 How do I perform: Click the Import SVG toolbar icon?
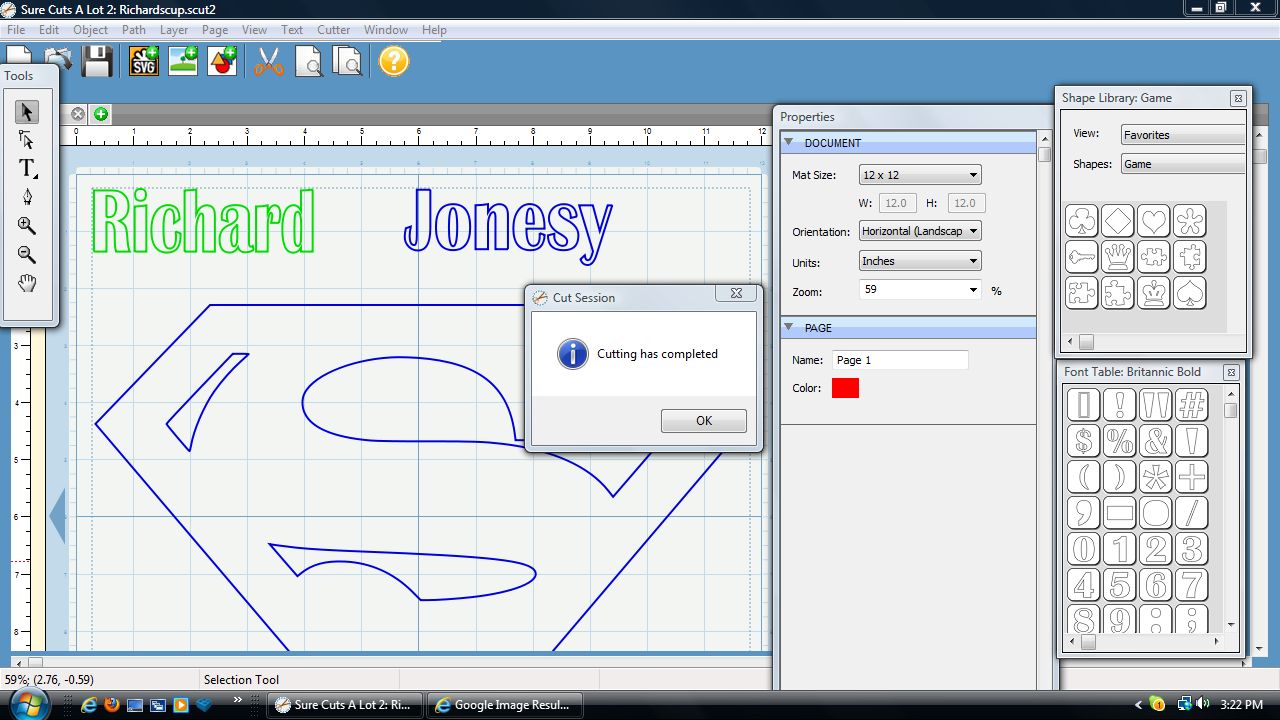(145, 62)
